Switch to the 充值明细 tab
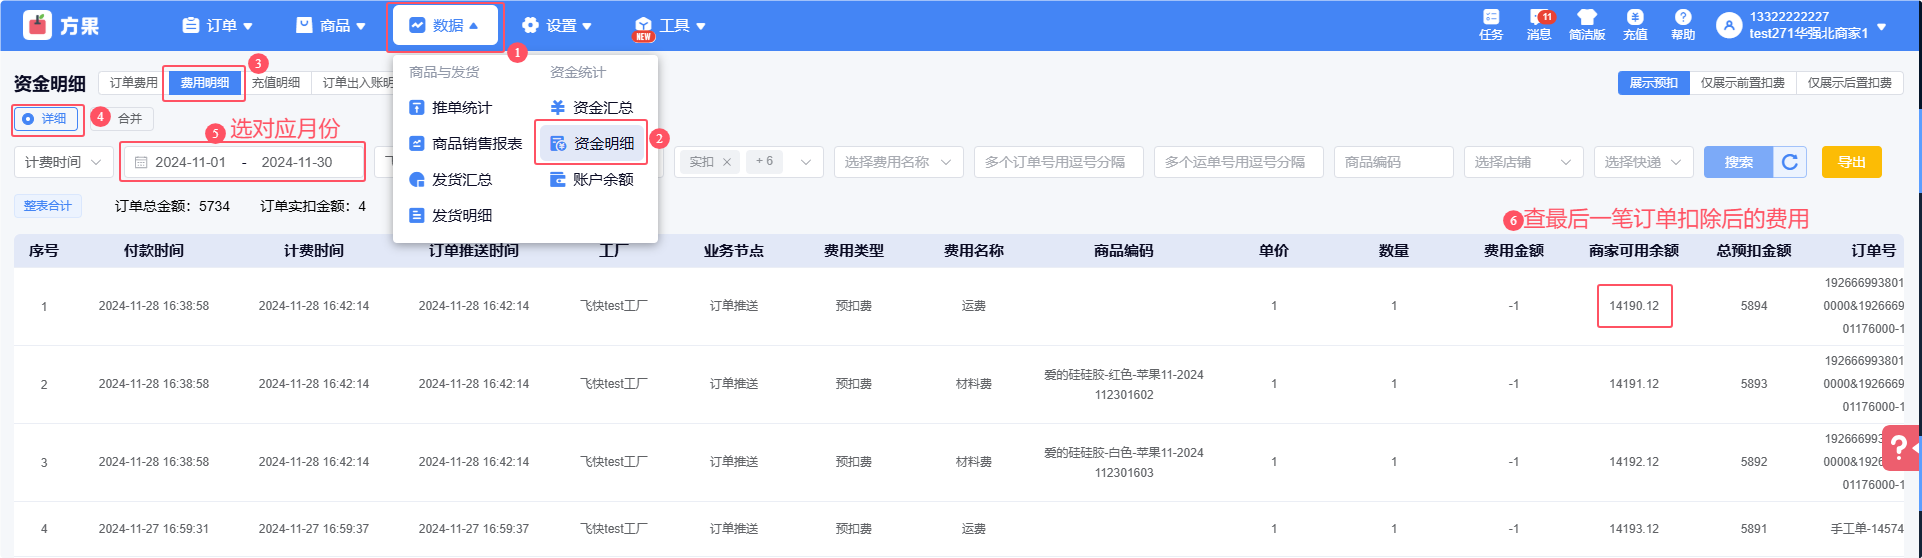Viewport: 1922px width, 558px height. pyautogui.click(x=276, y=83)
